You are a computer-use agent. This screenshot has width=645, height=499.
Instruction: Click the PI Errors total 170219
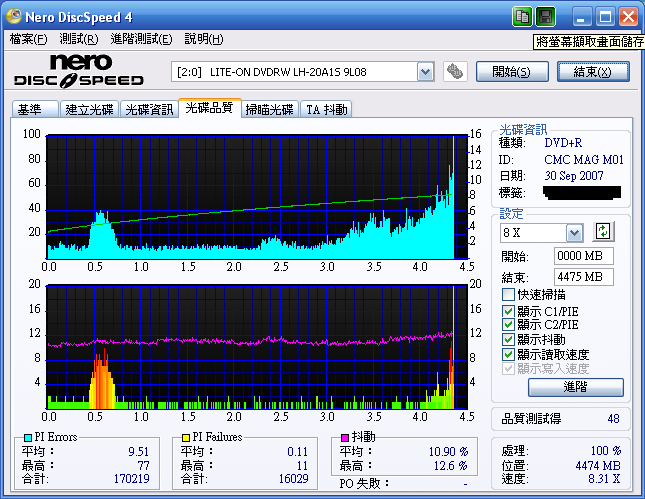coord(131,479)
